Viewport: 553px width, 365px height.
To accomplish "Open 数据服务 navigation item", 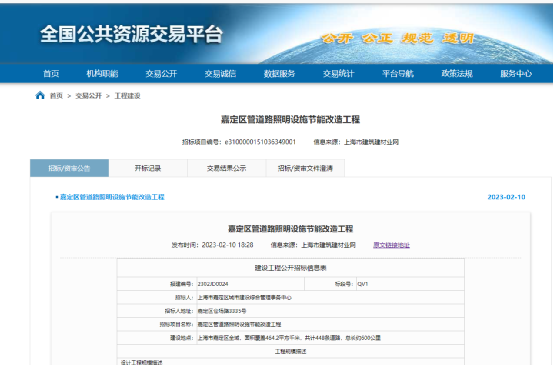I will click(279, 74).
